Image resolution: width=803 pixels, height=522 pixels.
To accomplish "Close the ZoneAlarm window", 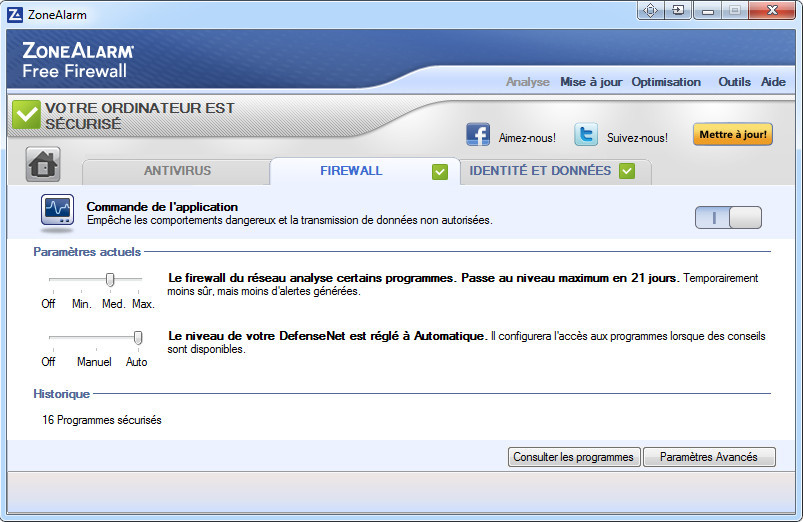I will pyautogui.click(x=772, y=10).
